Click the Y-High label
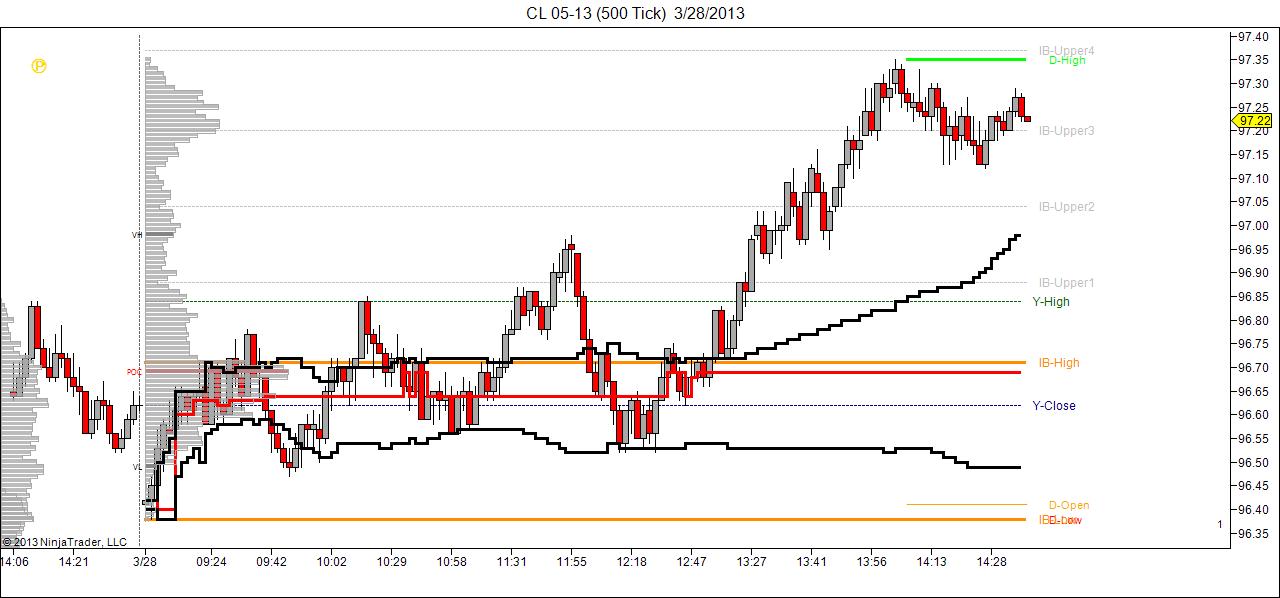This screenshot has height=598, width=1280. [1051, 301]
